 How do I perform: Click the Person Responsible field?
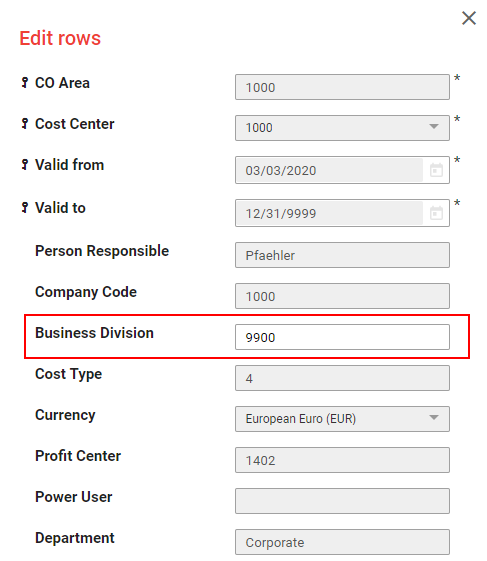(x=342, y=255)
